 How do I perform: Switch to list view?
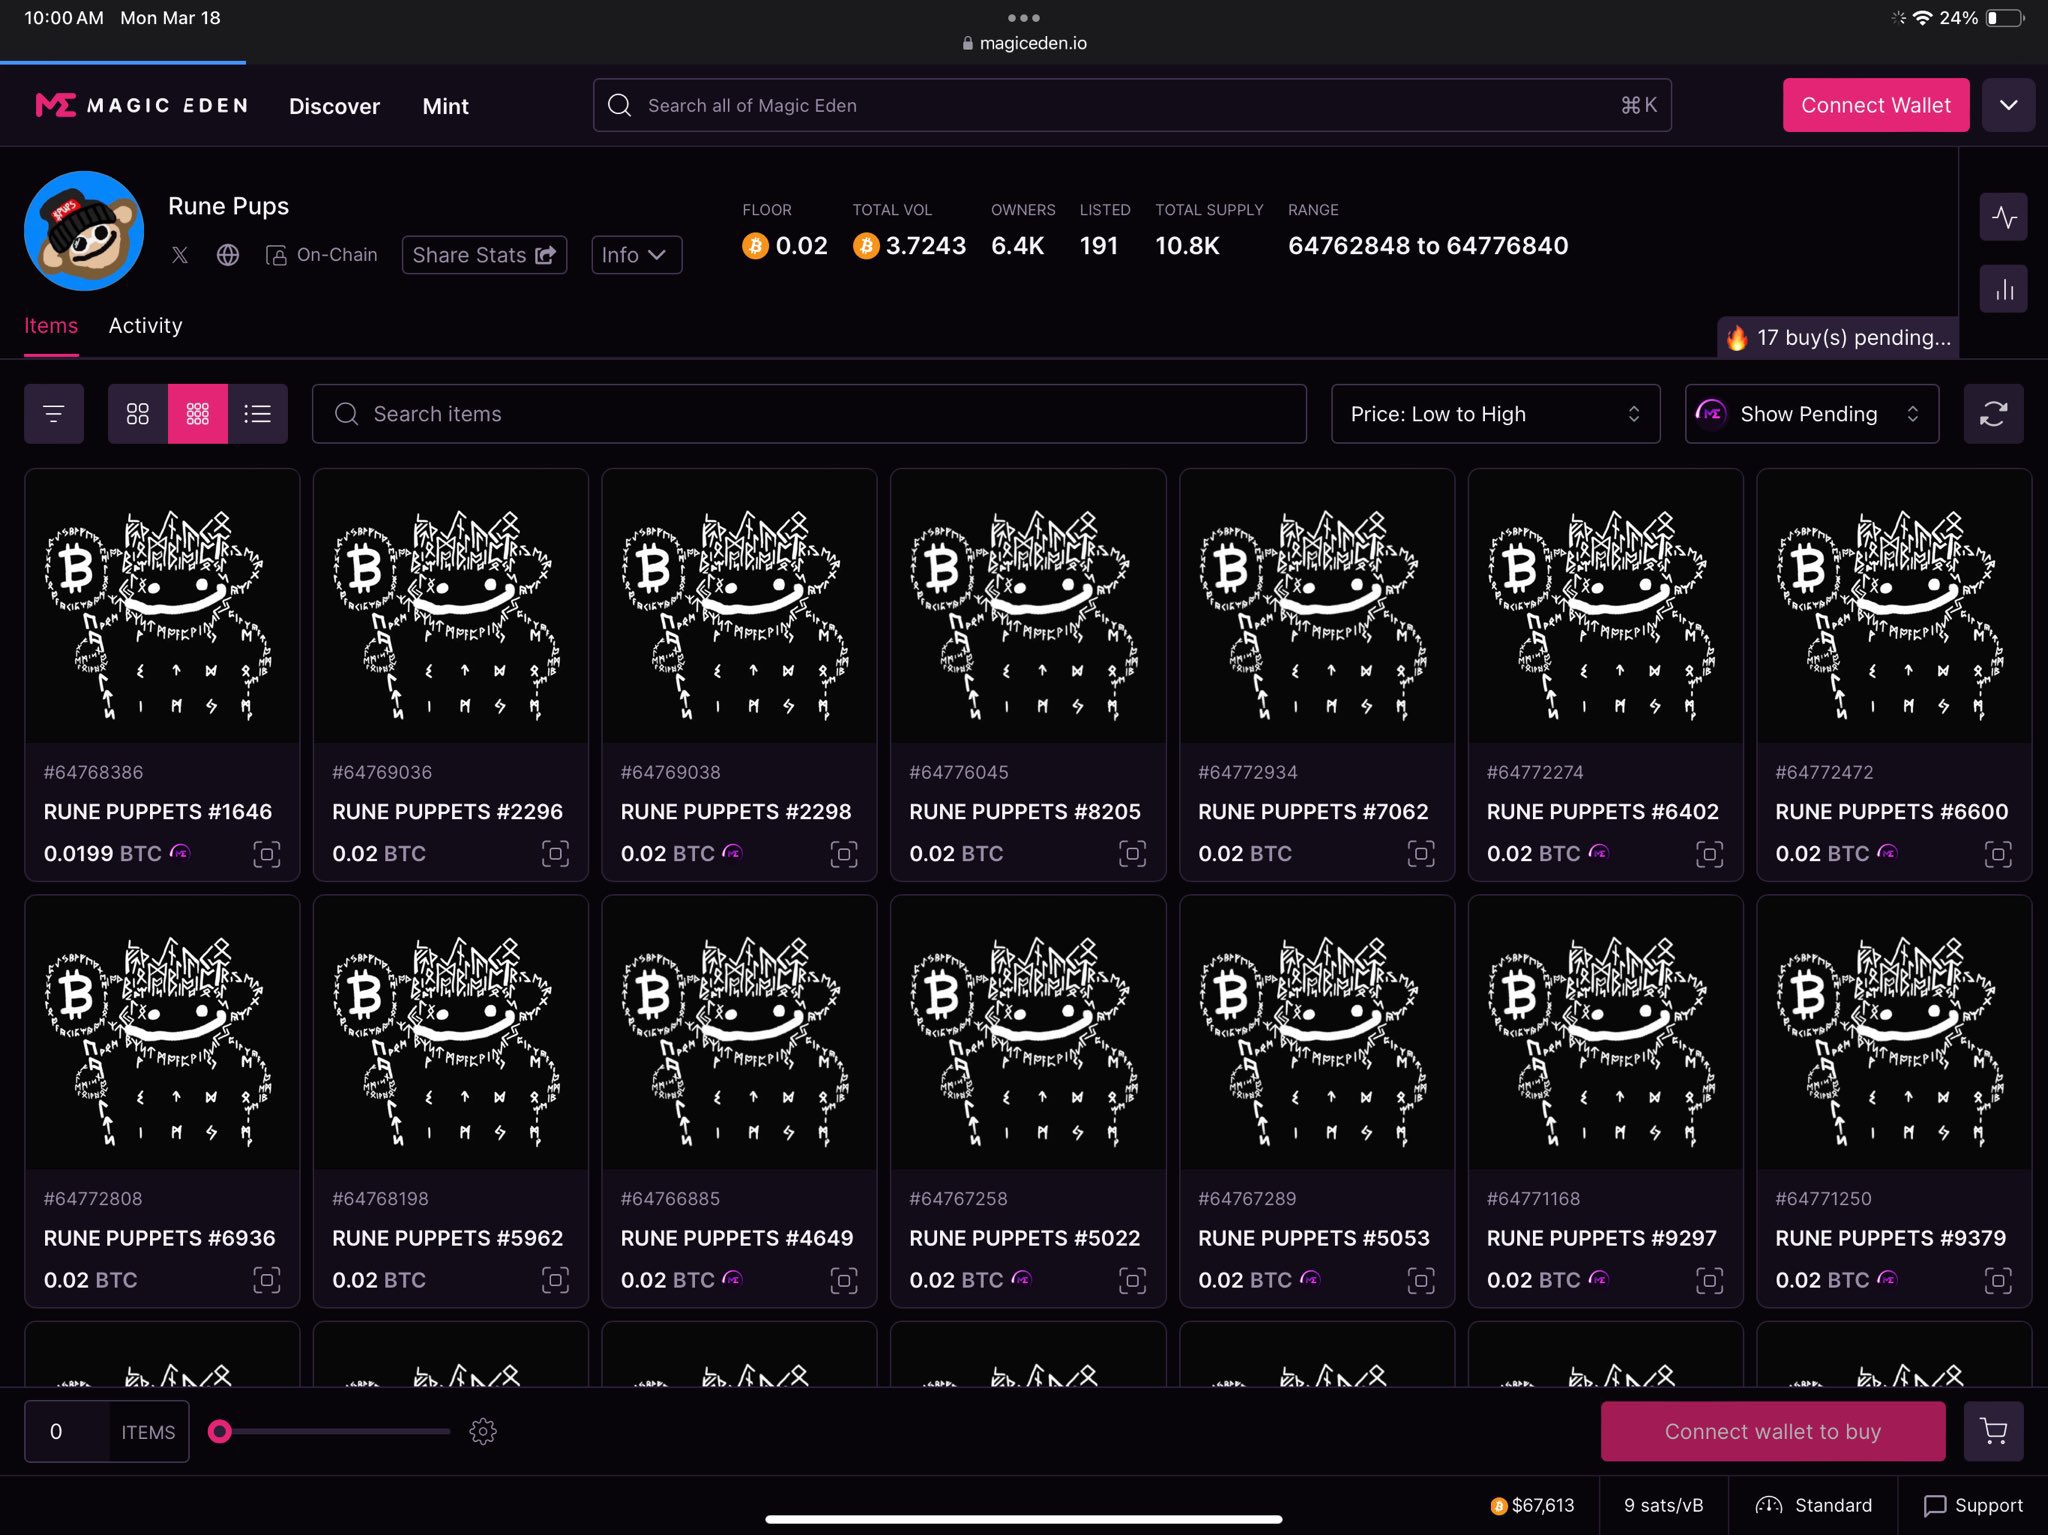click(258, 414)
